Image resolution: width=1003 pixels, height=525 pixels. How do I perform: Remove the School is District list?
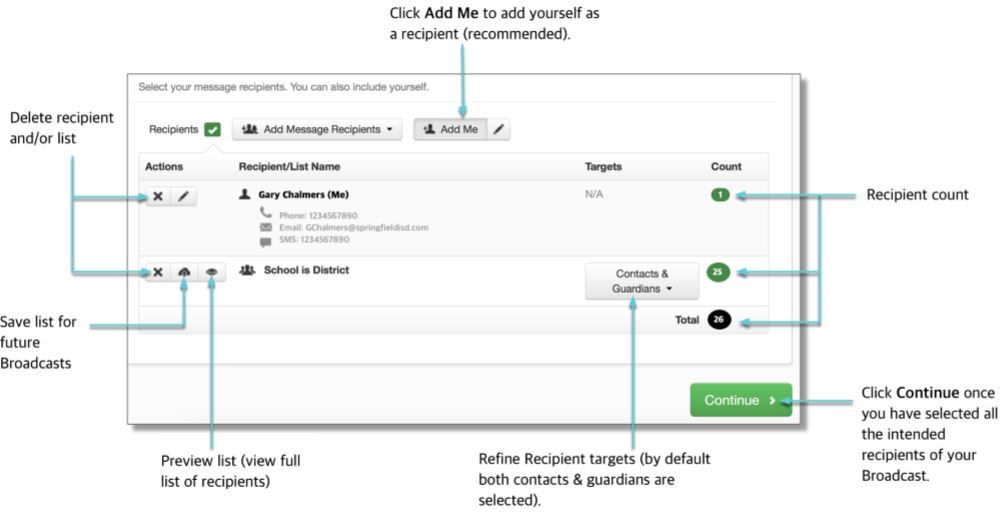(x=158, y=273)
